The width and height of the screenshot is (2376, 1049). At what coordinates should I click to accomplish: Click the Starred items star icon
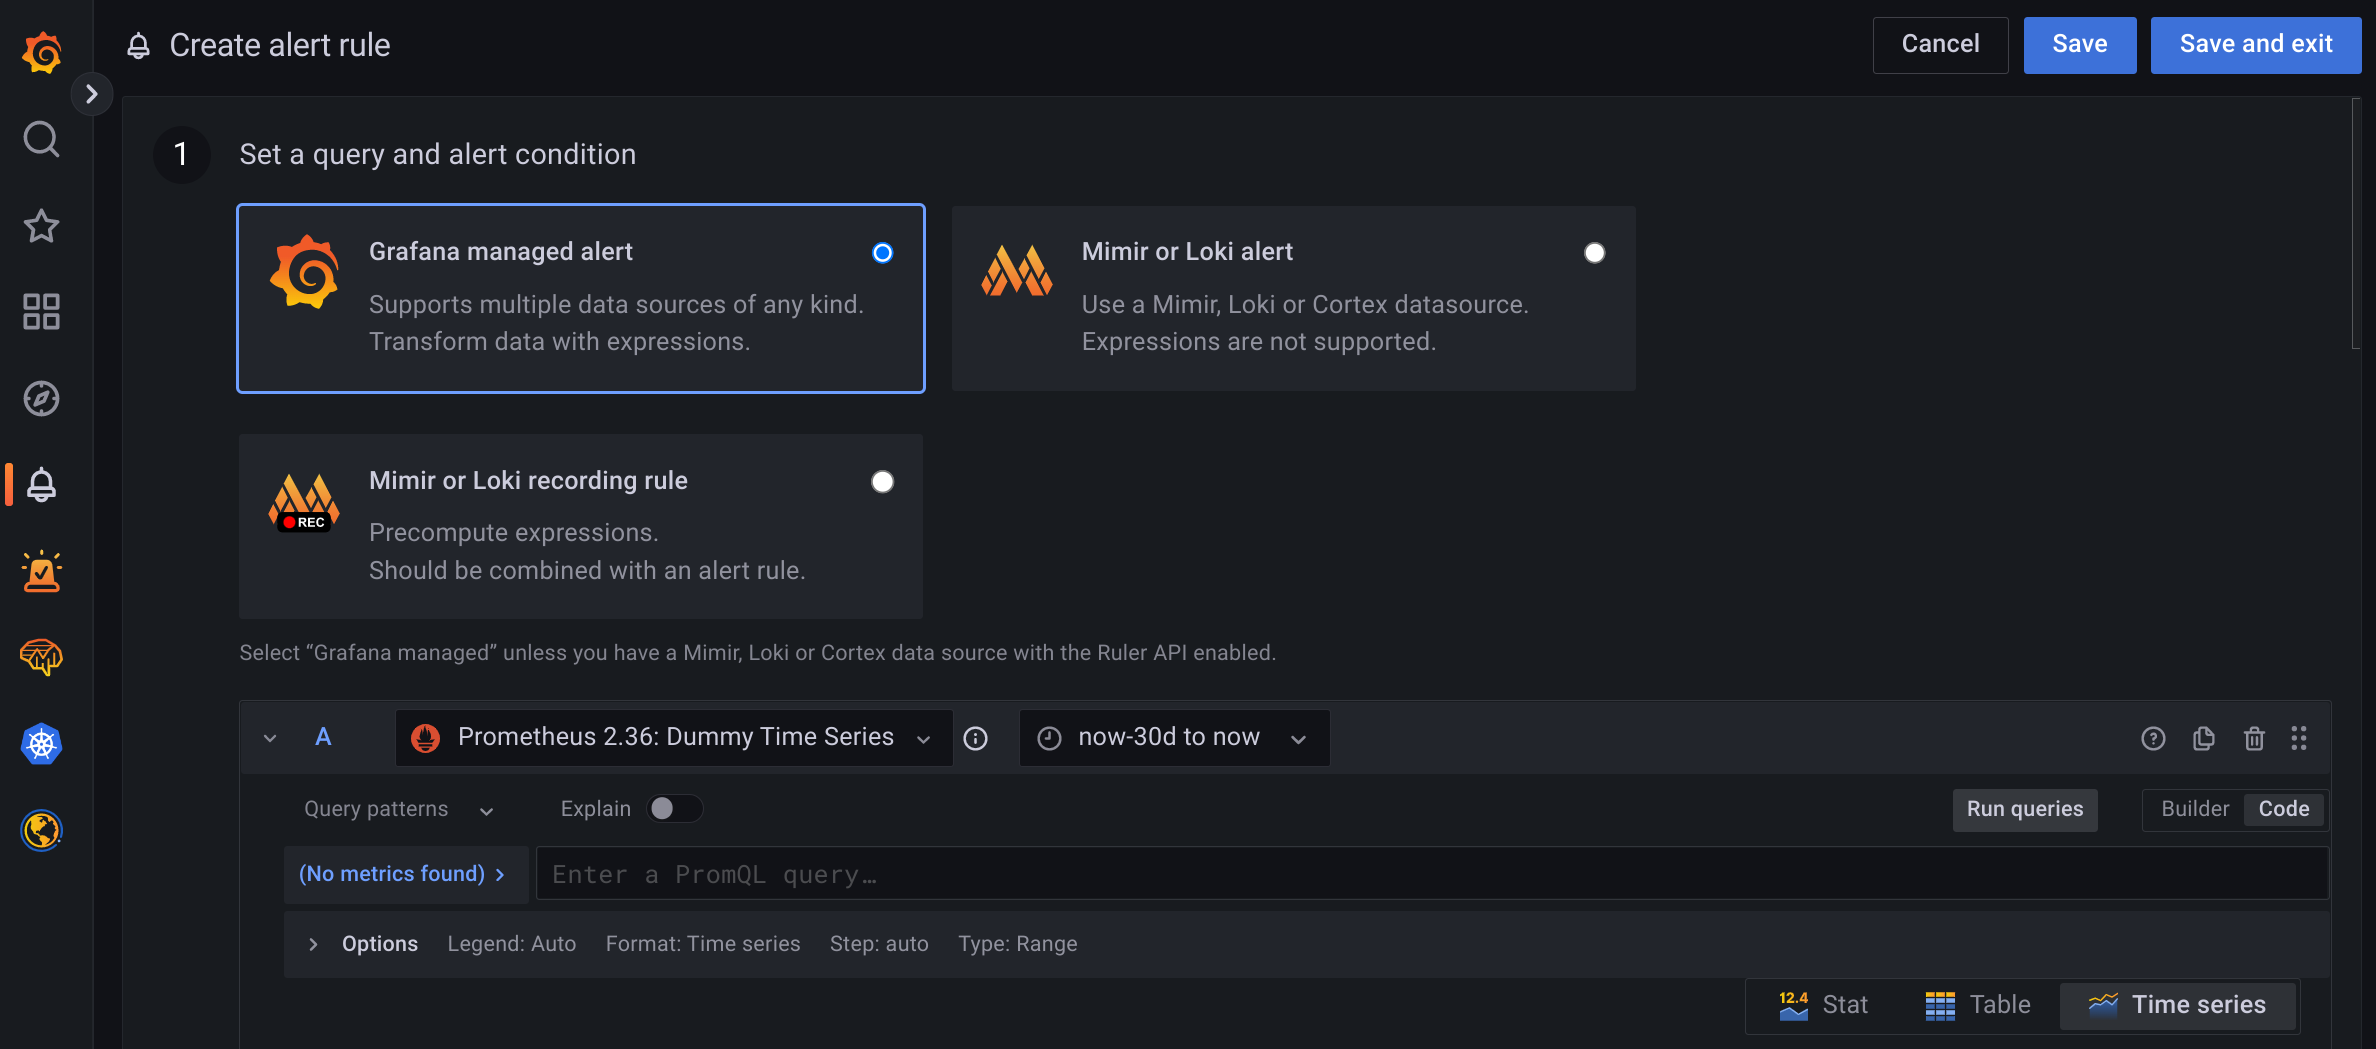tap(41, 226)
